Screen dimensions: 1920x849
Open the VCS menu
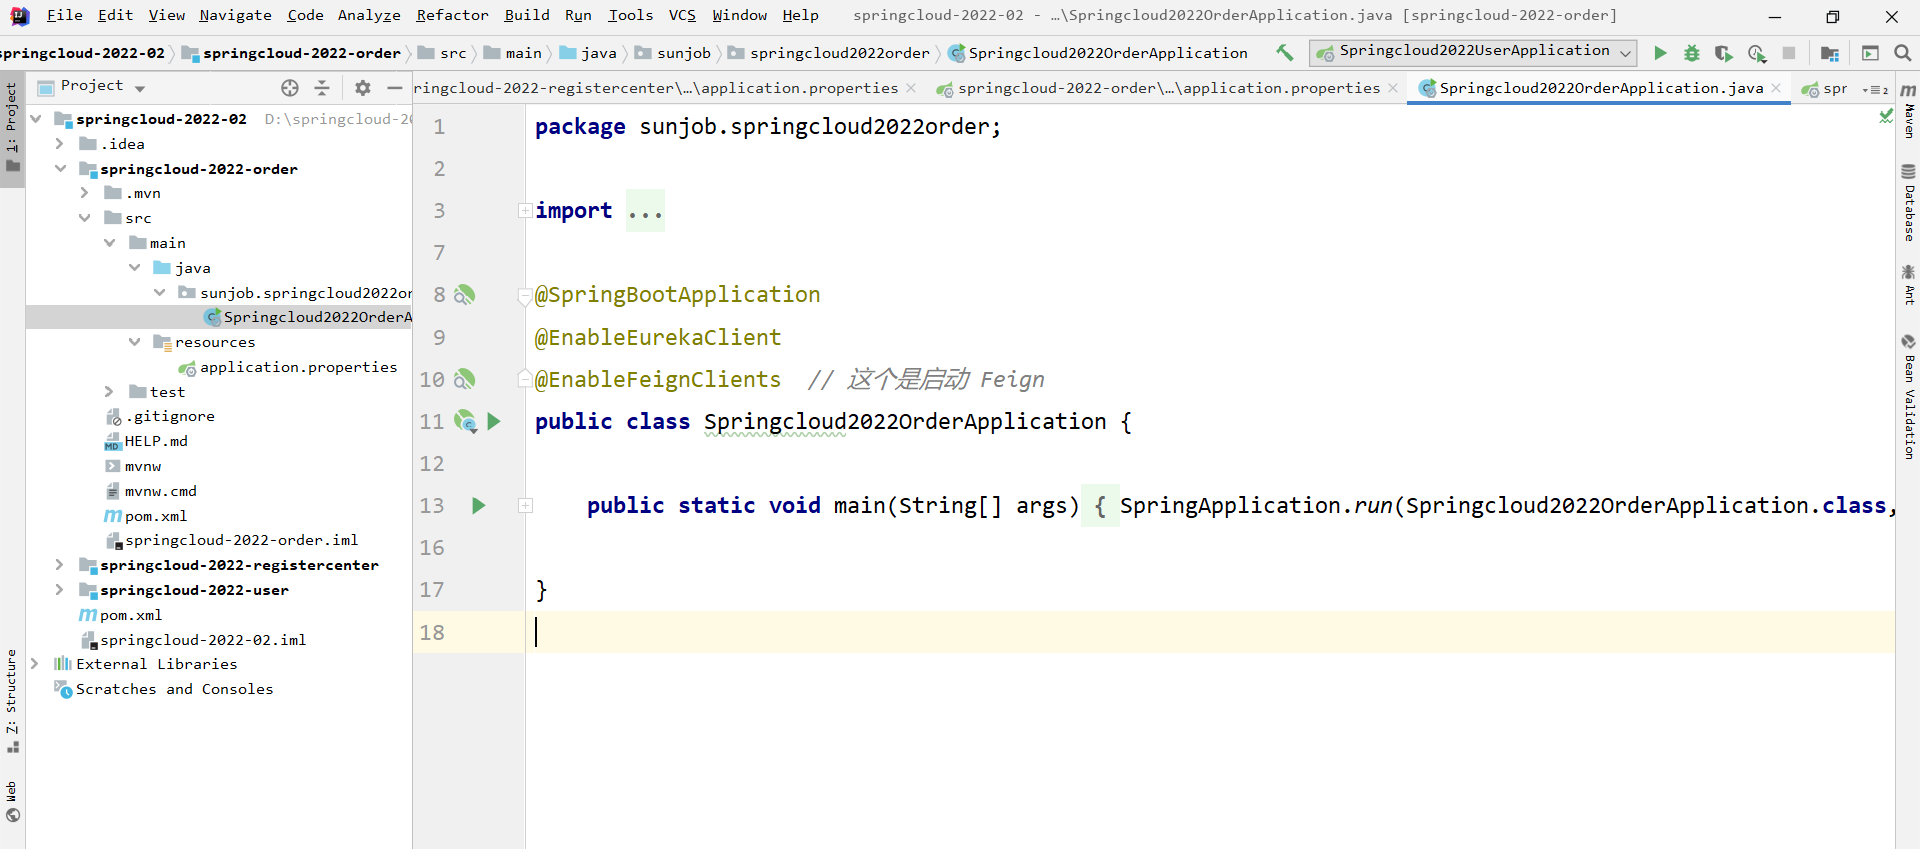[x=682, y=15]
